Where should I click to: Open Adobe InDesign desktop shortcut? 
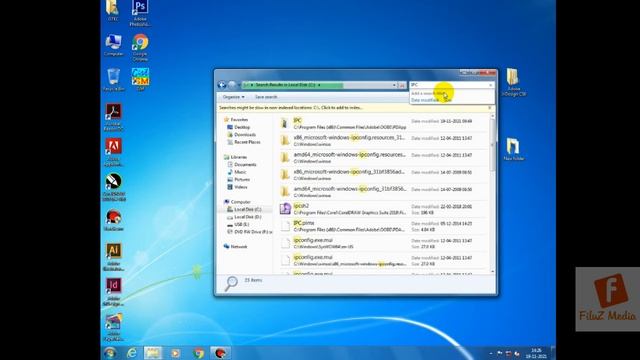click(x=113, y=292)
